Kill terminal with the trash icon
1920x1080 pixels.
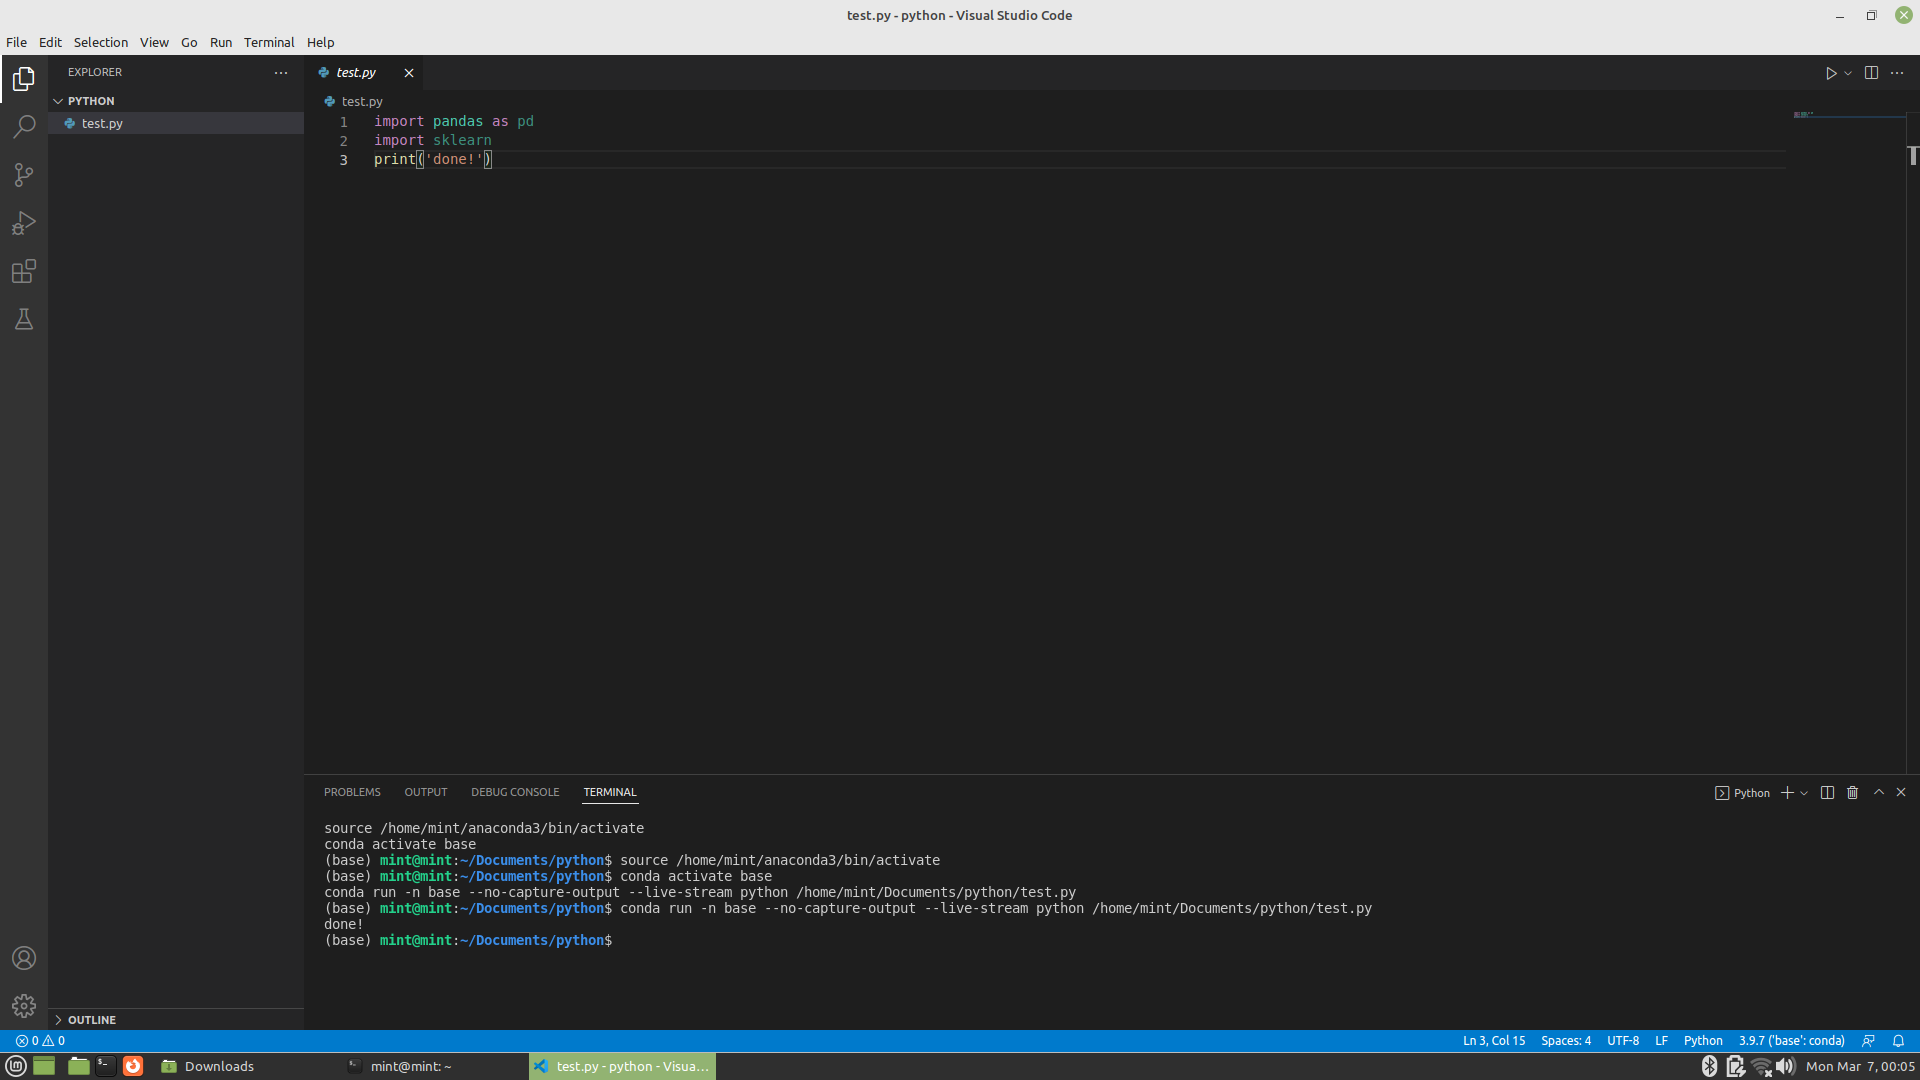coord(1852,792)
